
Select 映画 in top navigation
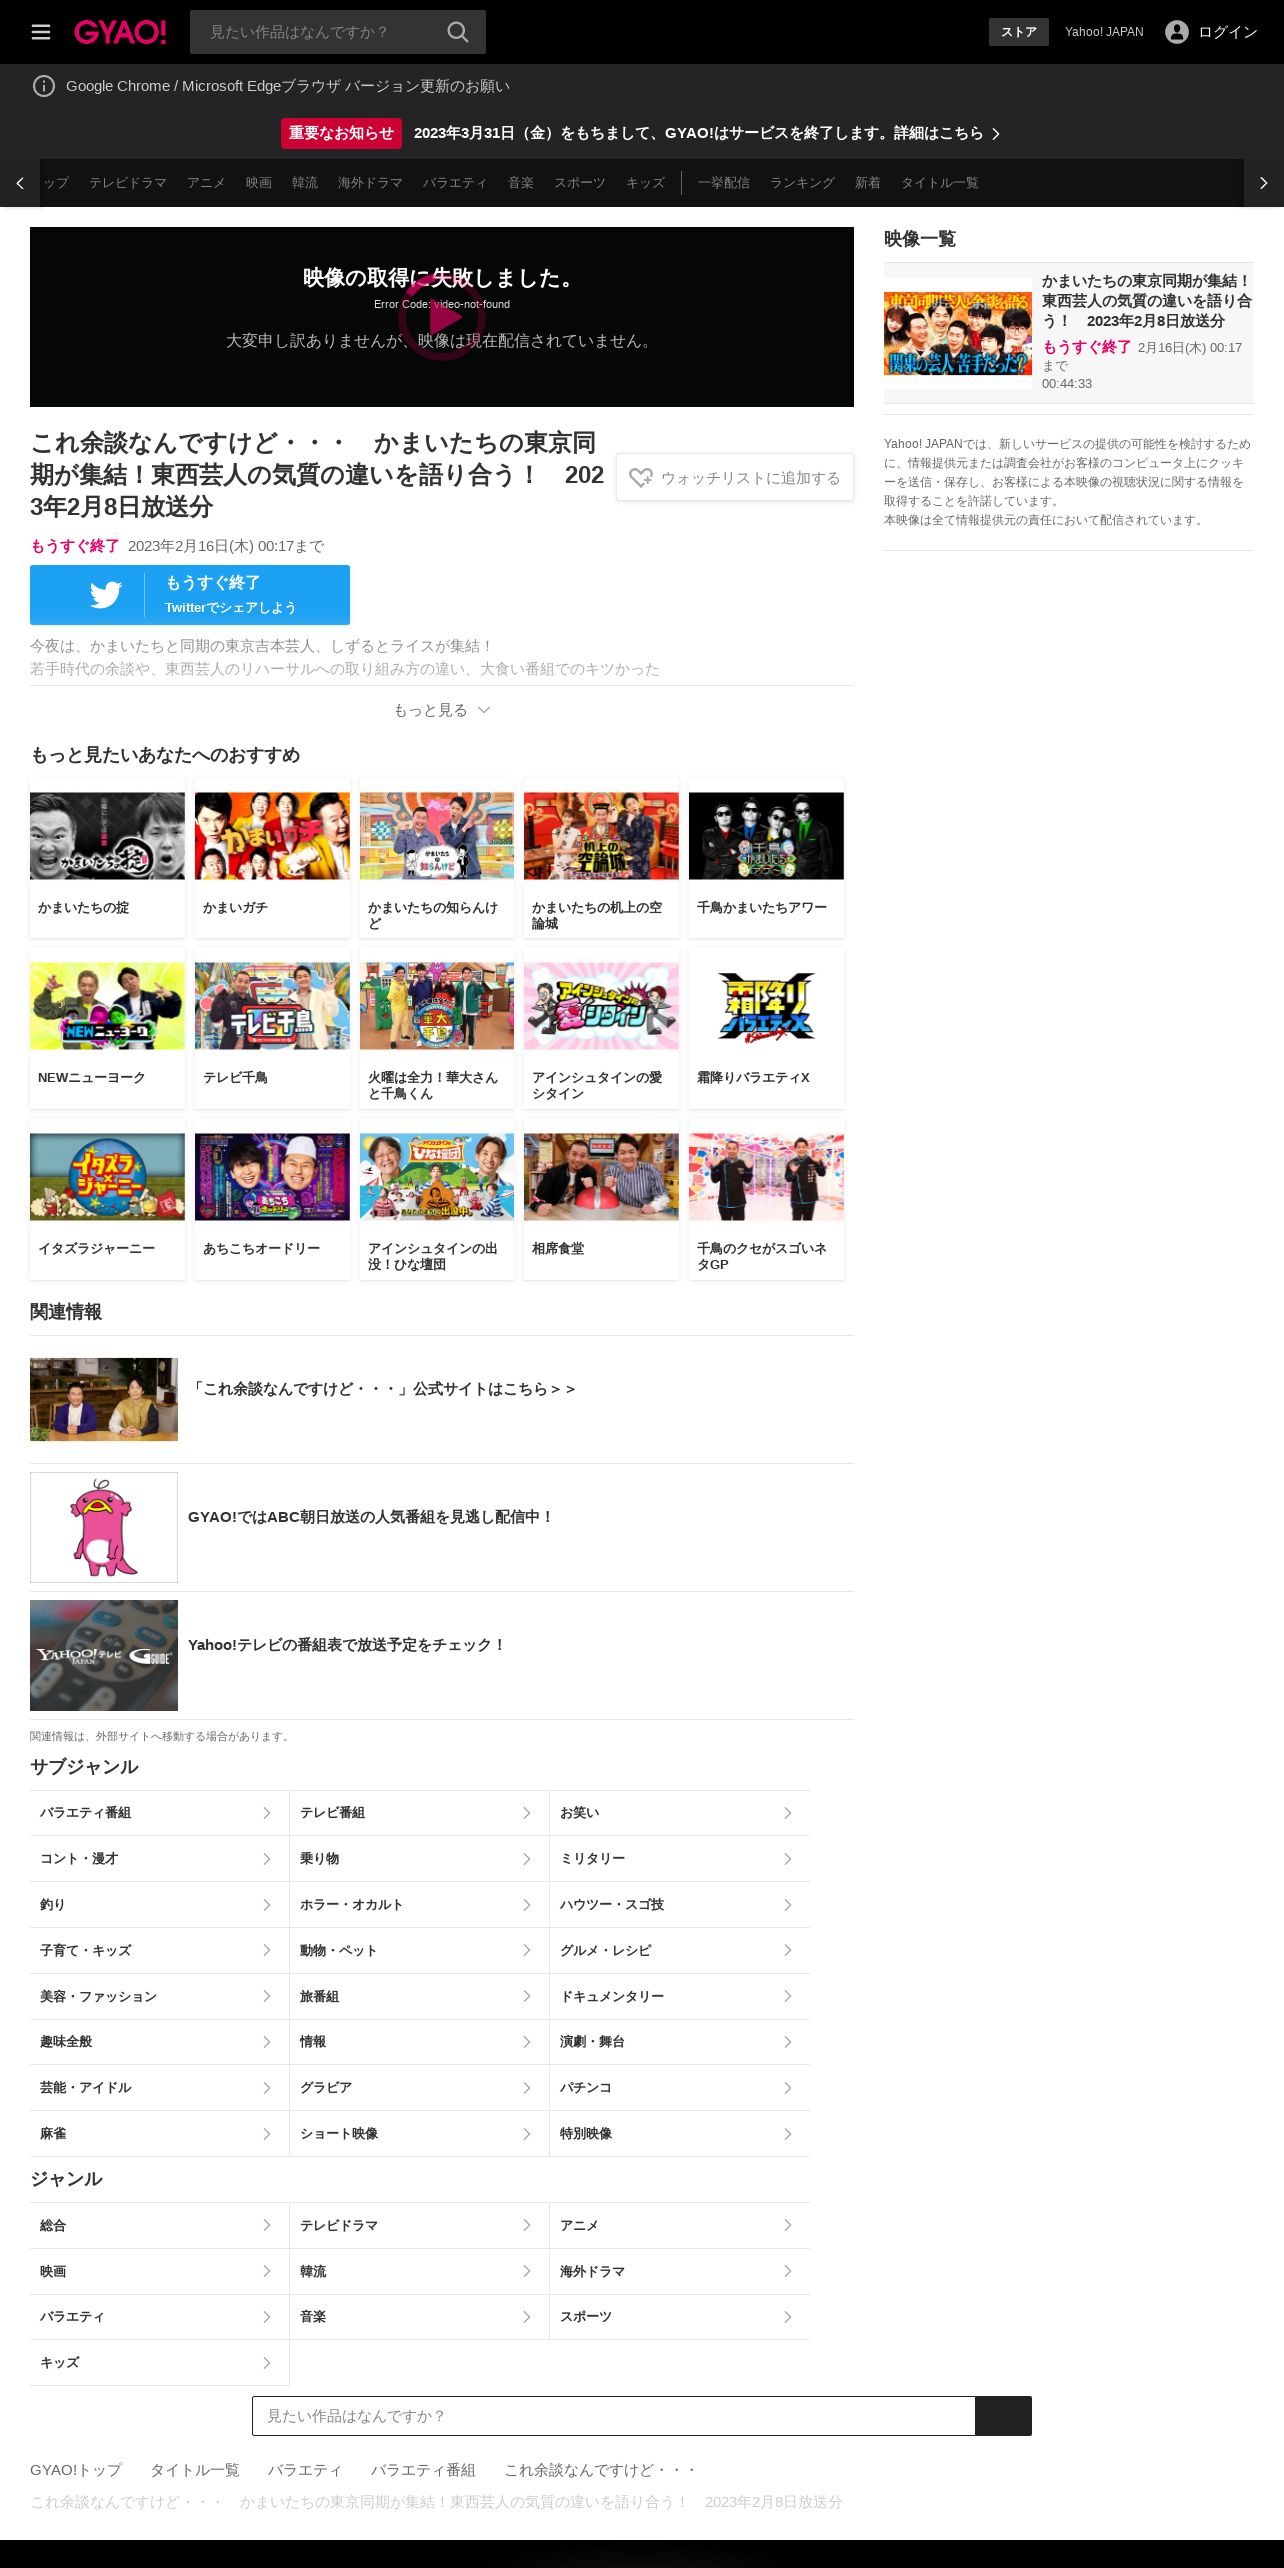point(259,183)
